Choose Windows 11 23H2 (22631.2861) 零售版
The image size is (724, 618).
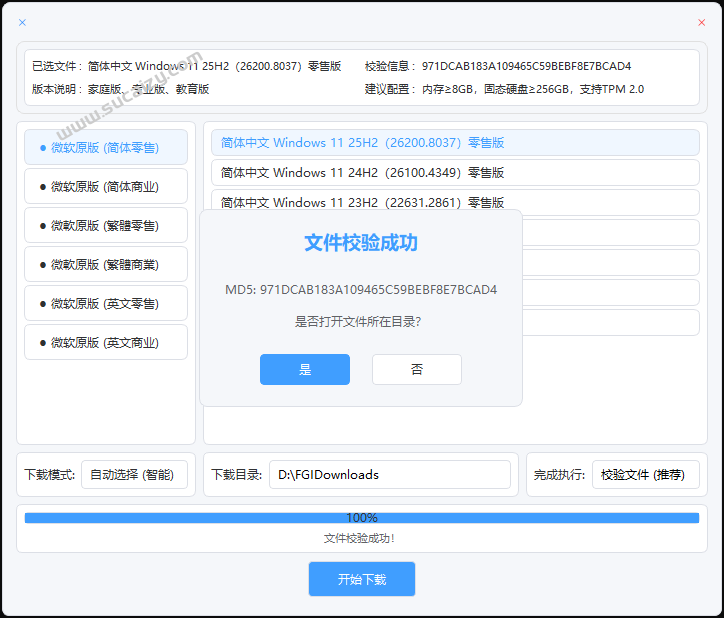(455, 201)
